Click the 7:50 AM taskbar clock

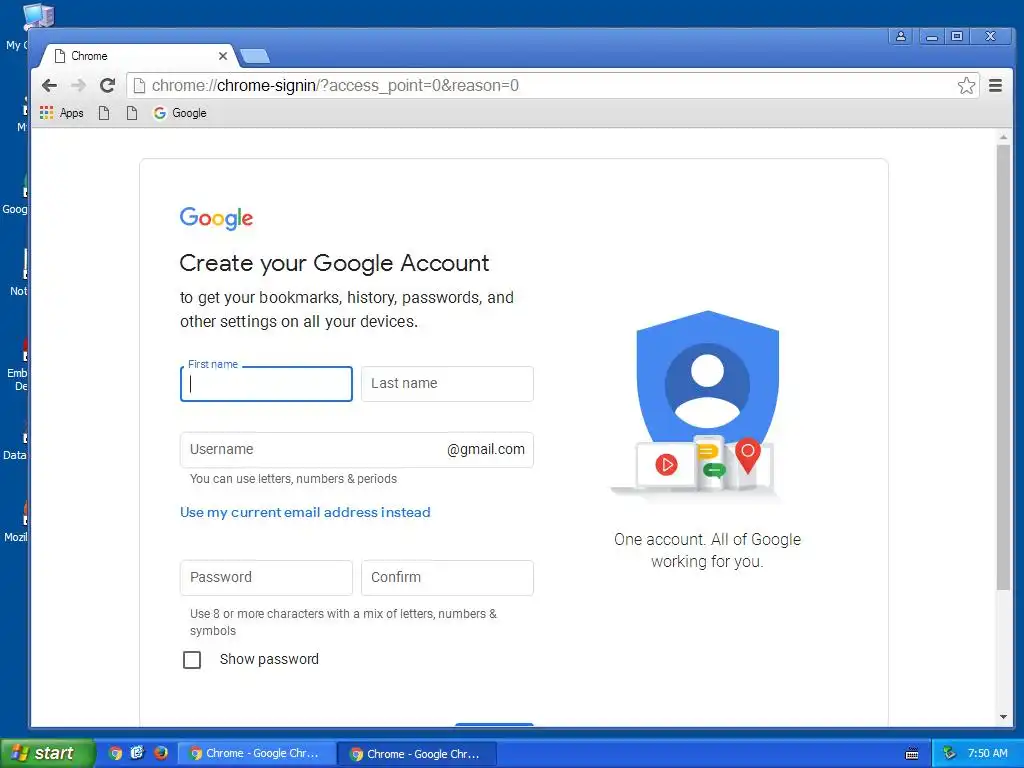click(987, 754)
